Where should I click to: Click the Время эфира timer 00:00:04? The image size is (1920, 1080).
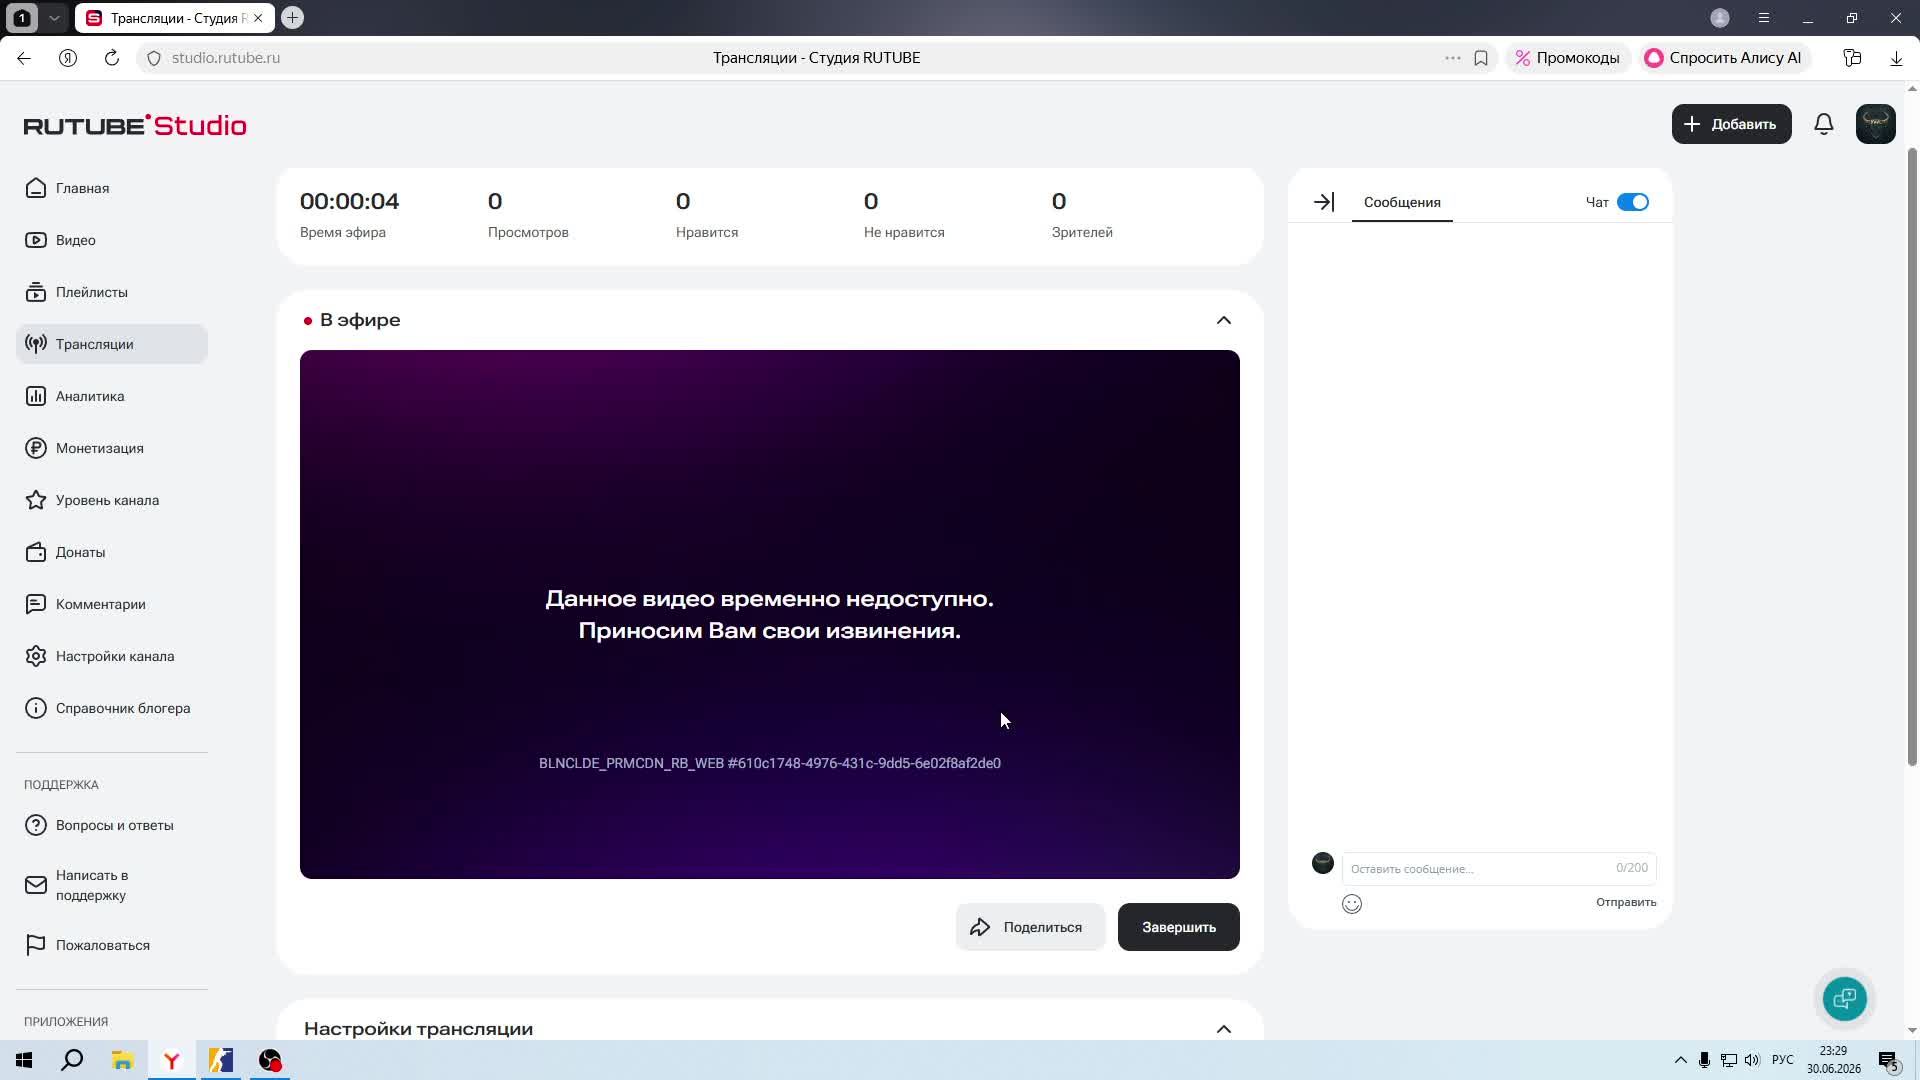point(349,201)
